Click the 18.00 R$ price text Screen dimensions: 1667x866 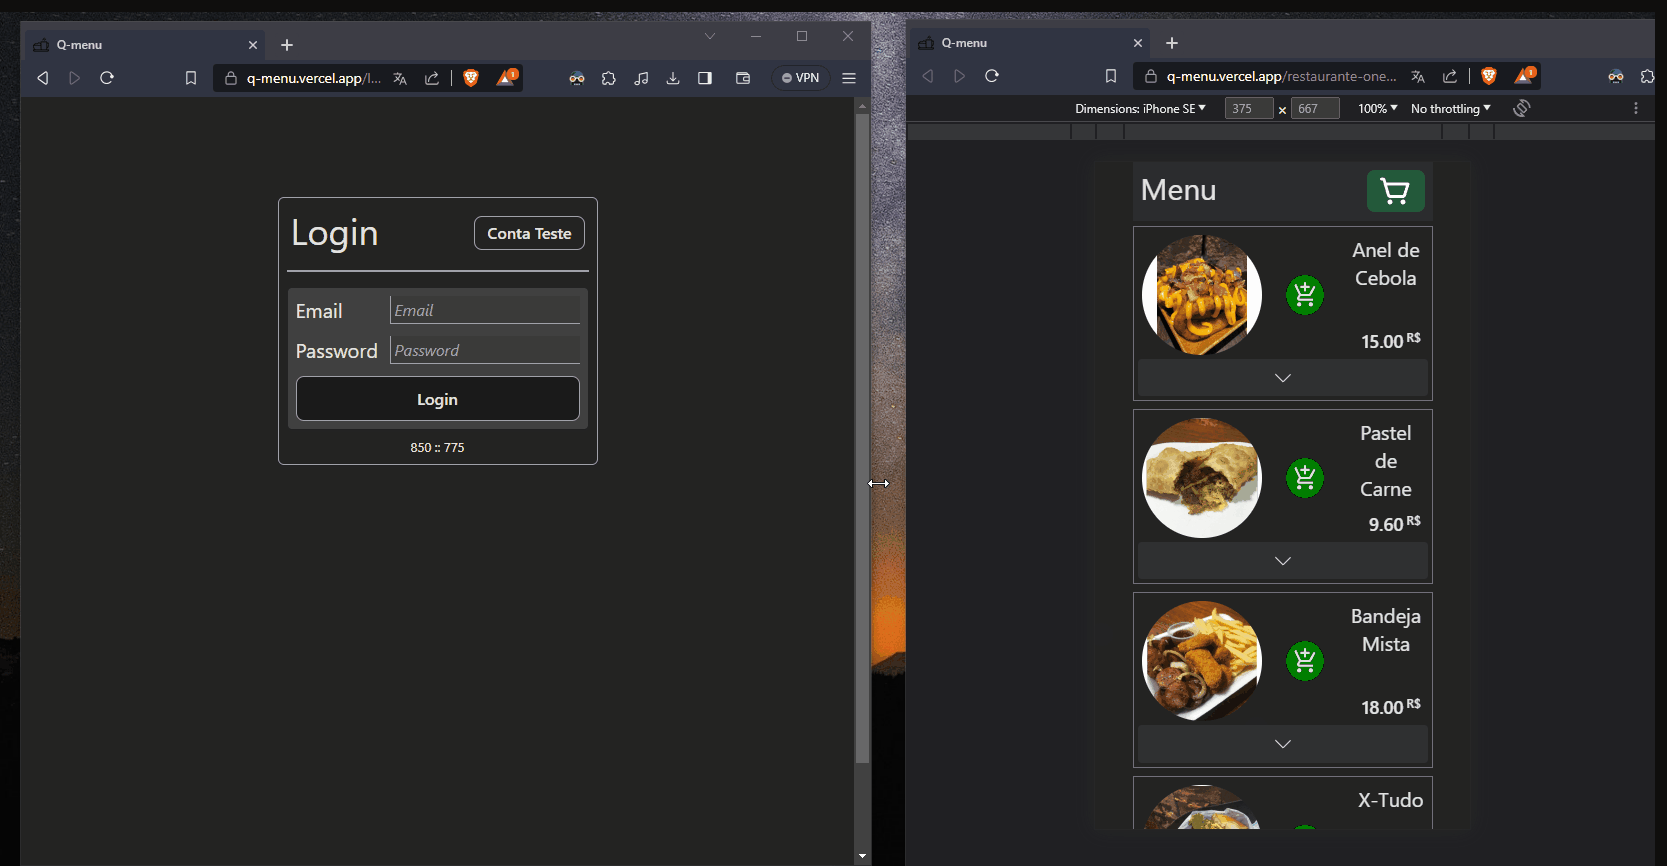pyautogui.click(x=1391, y=707)
